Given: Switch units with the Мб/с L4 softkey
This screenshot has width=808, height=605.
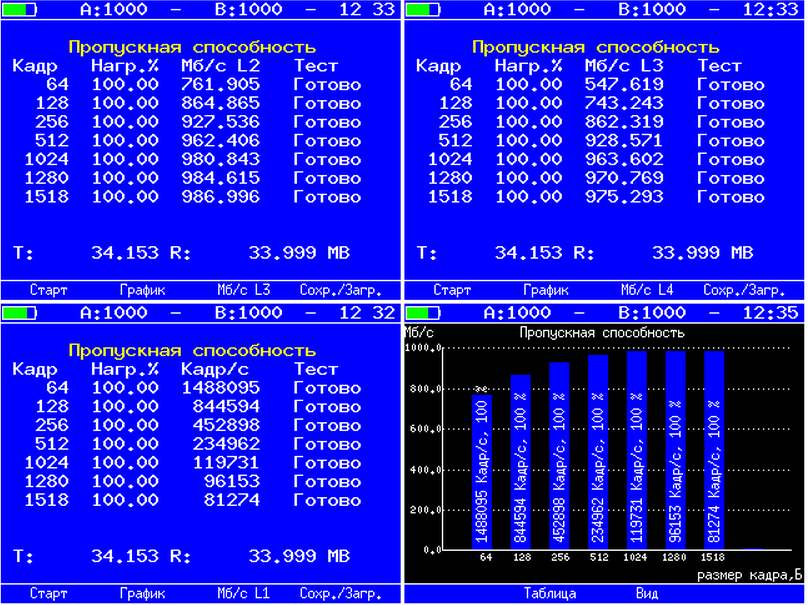Looking at the screenshot, I should tap(647, 290).
